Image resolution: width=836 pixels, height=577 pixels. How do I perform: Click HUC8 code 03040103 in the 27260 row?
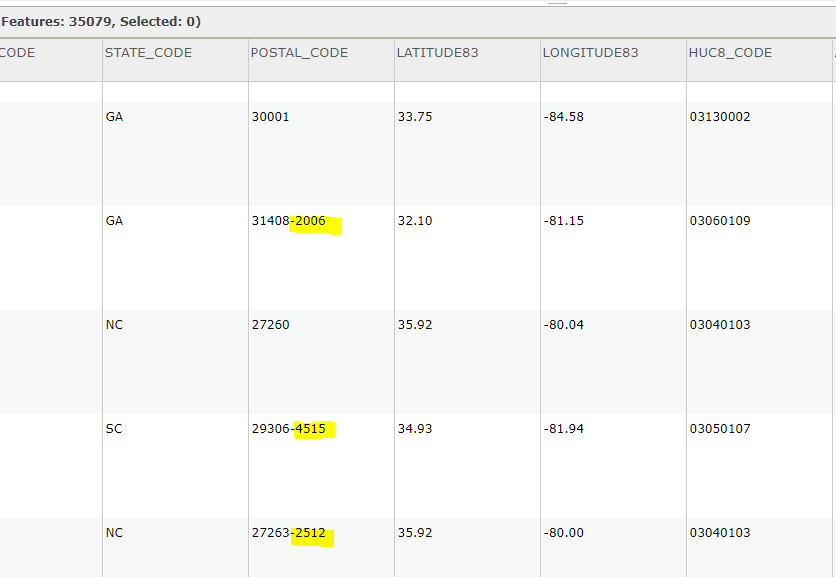point(720,325)
